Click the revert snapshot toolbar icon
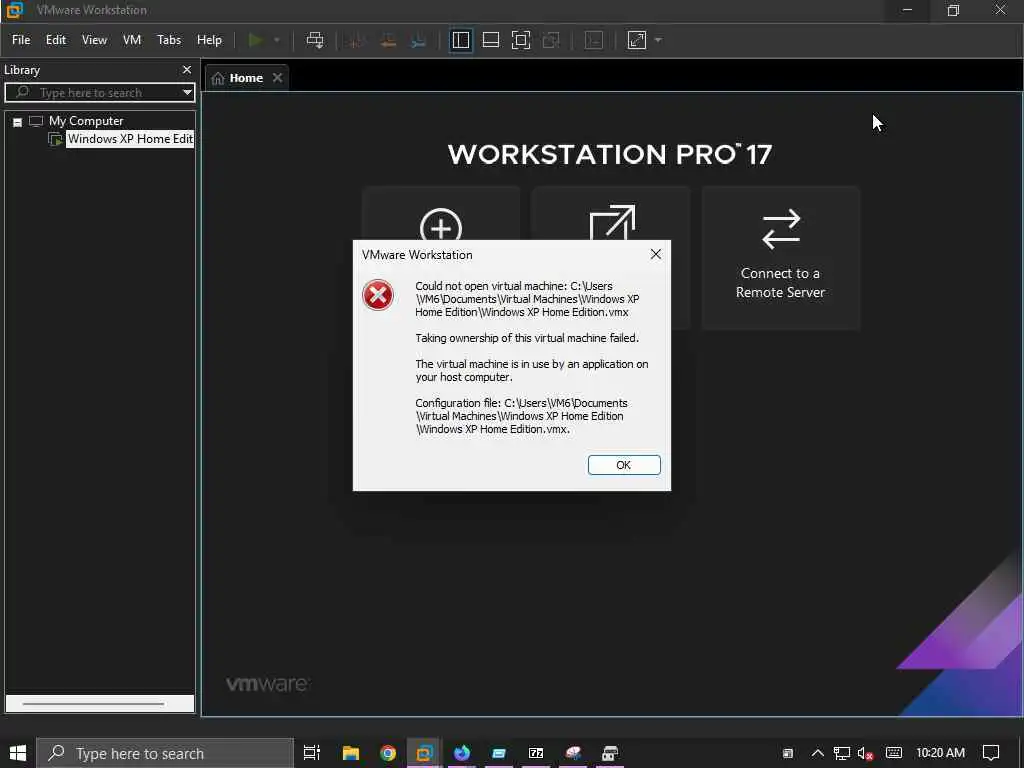 tap(388, 40)
